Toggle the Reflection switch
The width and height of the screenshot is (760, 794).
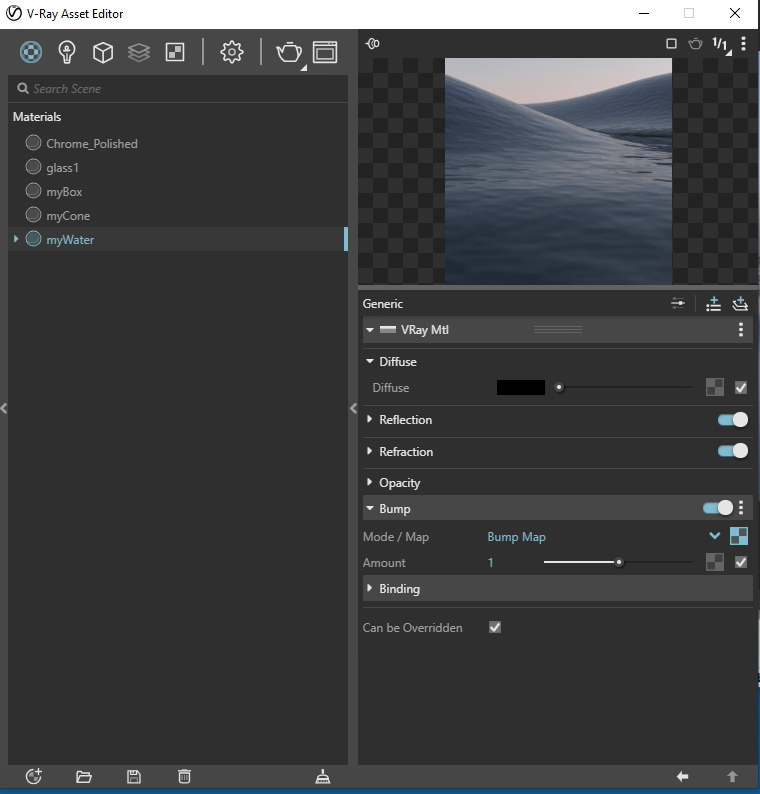click(x=733, y=420)
